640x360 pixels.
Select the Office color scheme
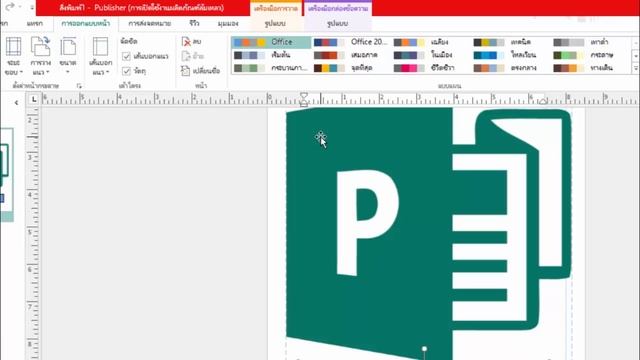[x=271, y=42]
